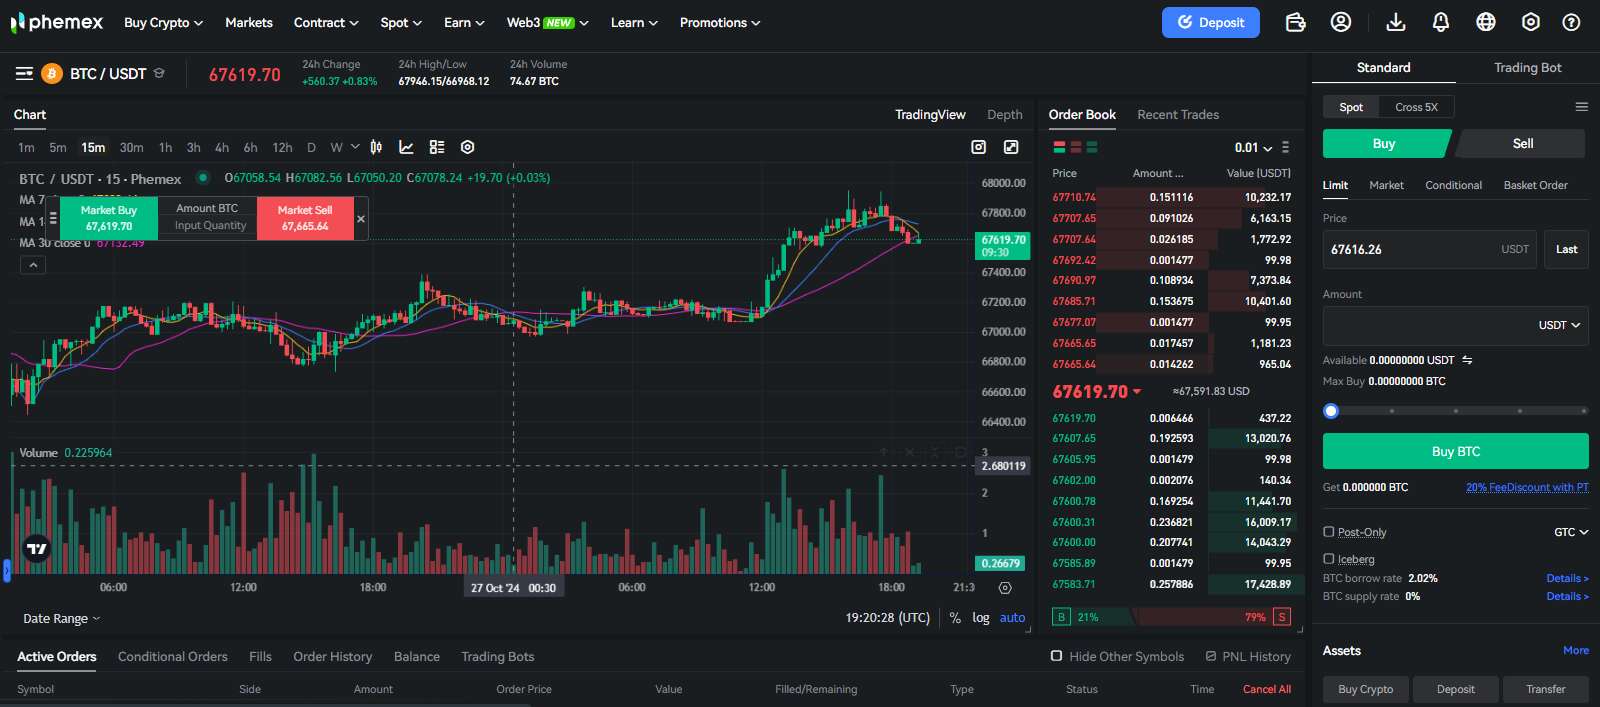Image resolution: width=1600 pixels, height=707 pixels.
Task: Click the amount percentage slider handle
Action: 1330,411
